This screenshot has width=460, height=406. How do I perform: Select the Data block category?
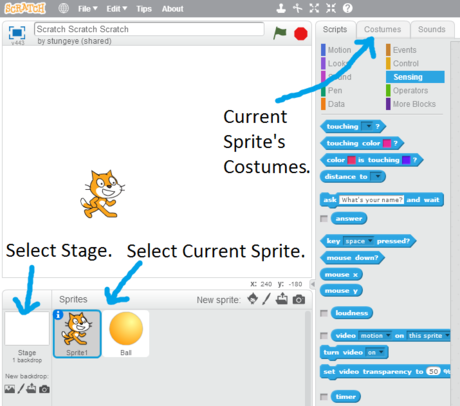[x=333, y=104]
